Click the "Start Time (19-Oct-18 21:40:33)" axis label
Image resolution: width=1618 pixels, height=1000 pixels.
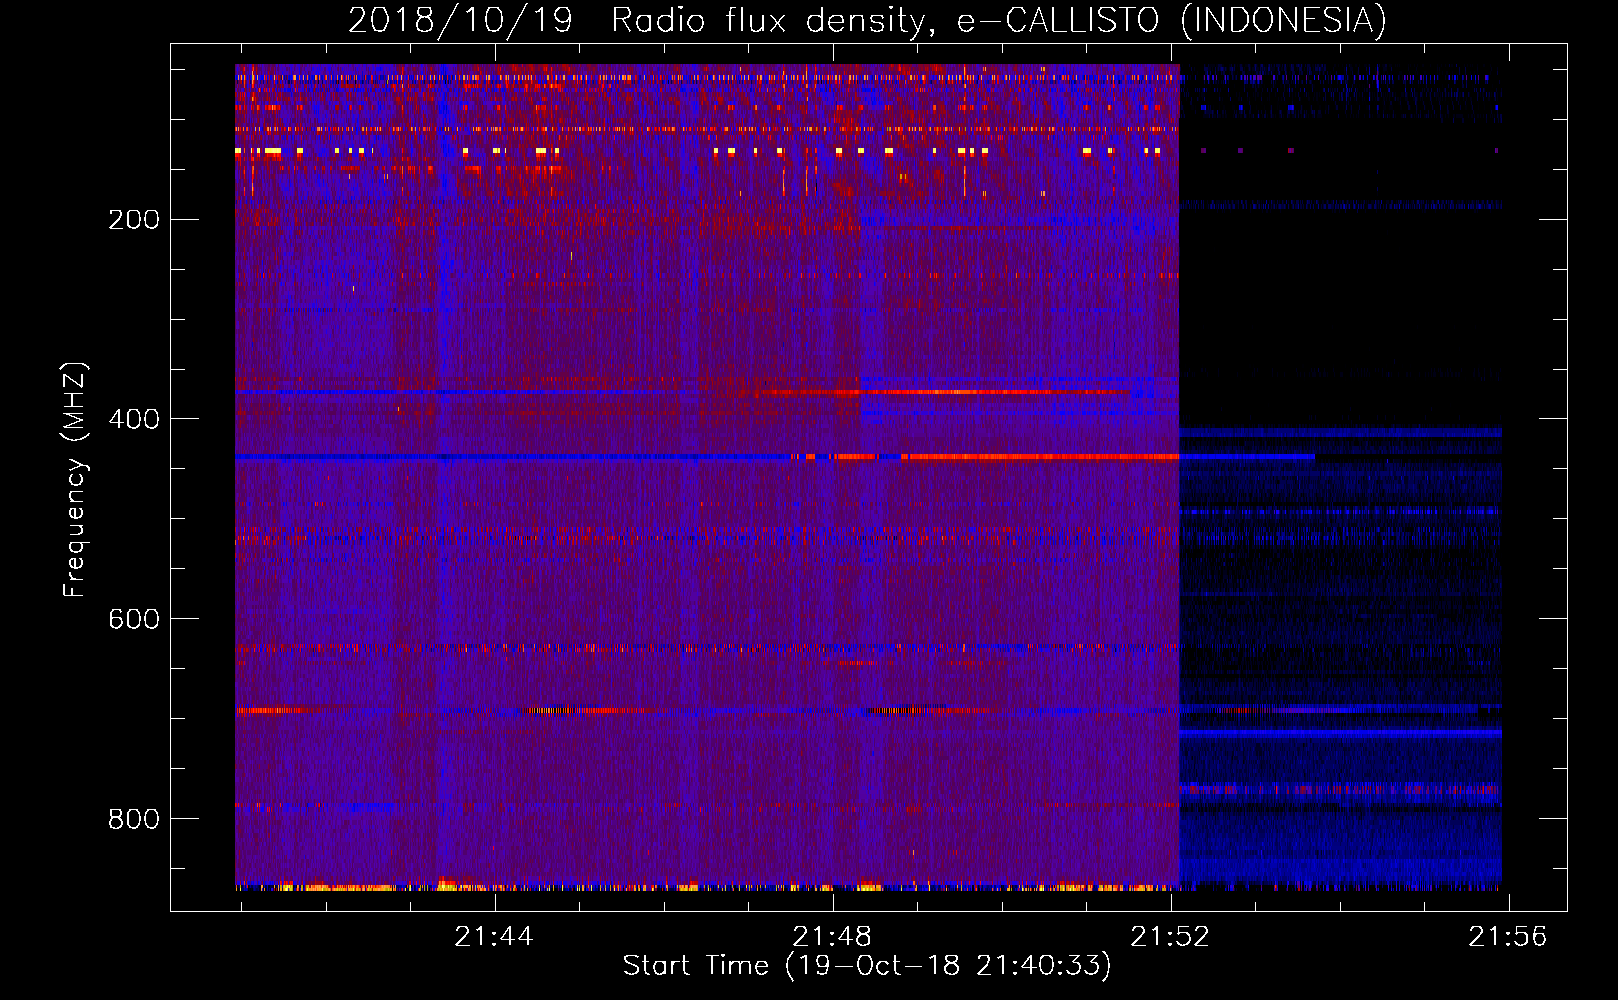(867, 966)
